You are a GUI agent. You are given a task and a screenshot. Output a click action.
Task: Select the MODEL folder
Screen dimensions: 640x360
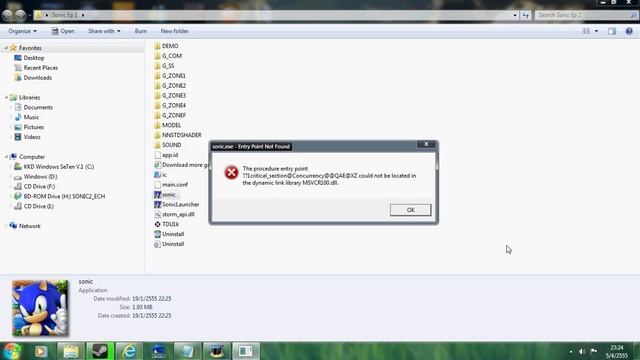point(171,125)
